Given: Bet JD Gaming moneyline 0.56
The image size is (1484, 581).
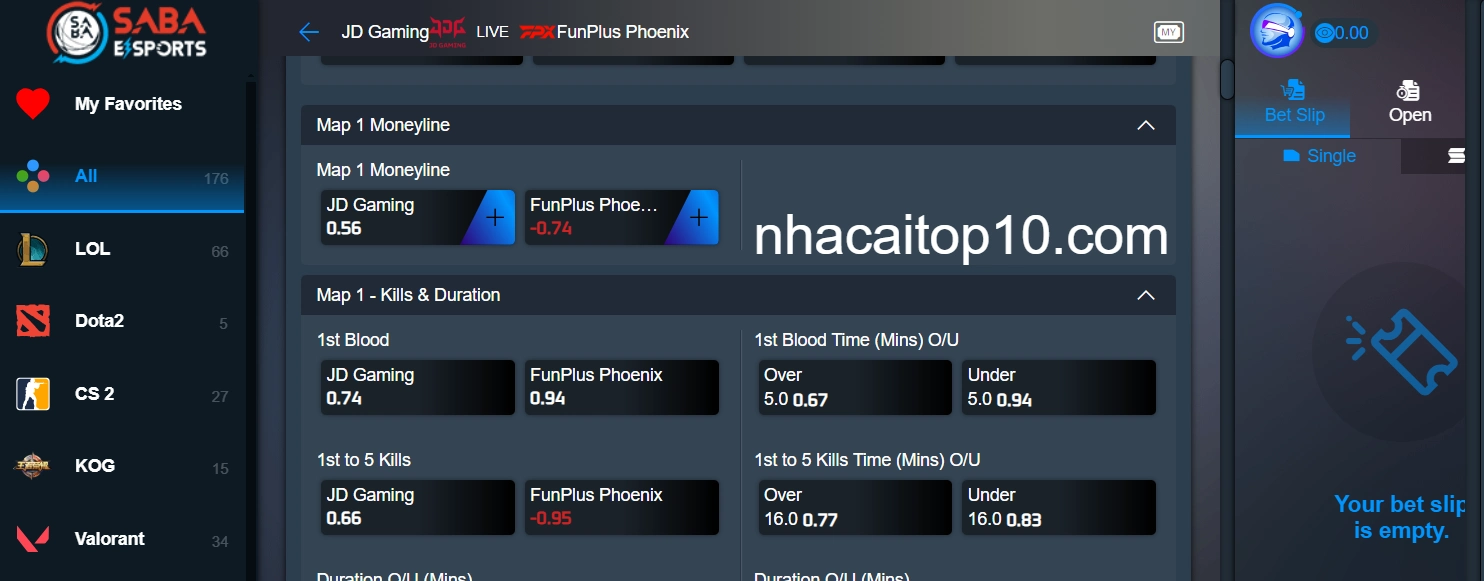Looking at the screenshot, I should 418,217.
